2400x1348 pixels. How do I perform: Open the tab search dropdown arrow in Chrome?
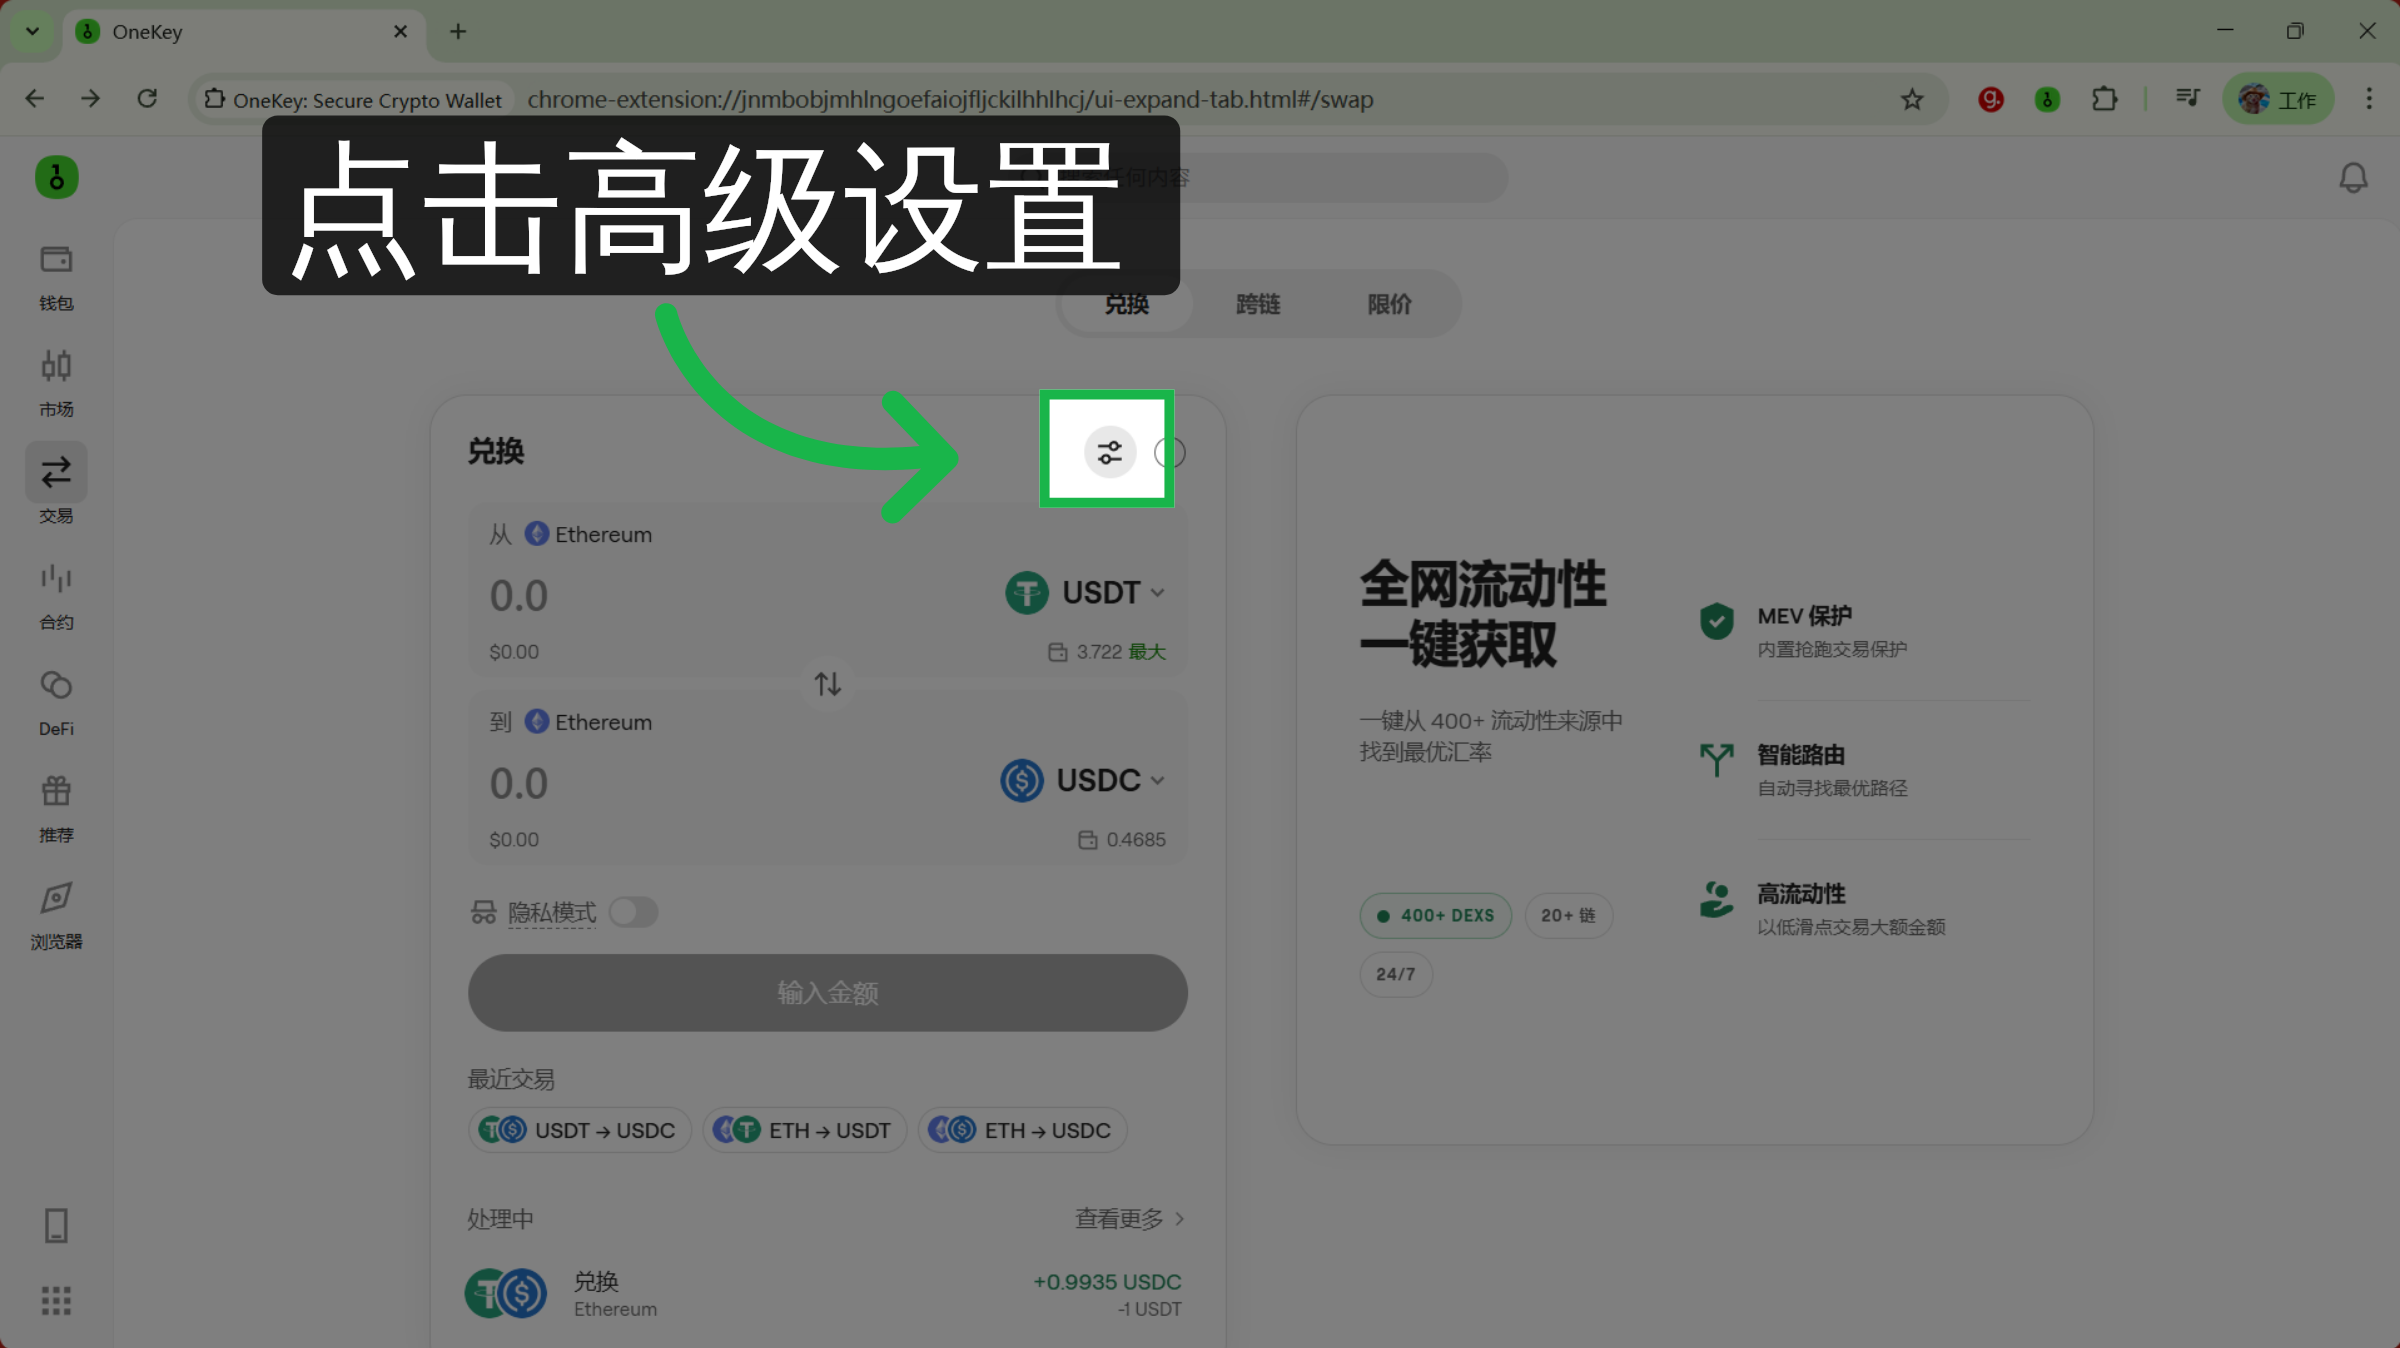(32, 31)
